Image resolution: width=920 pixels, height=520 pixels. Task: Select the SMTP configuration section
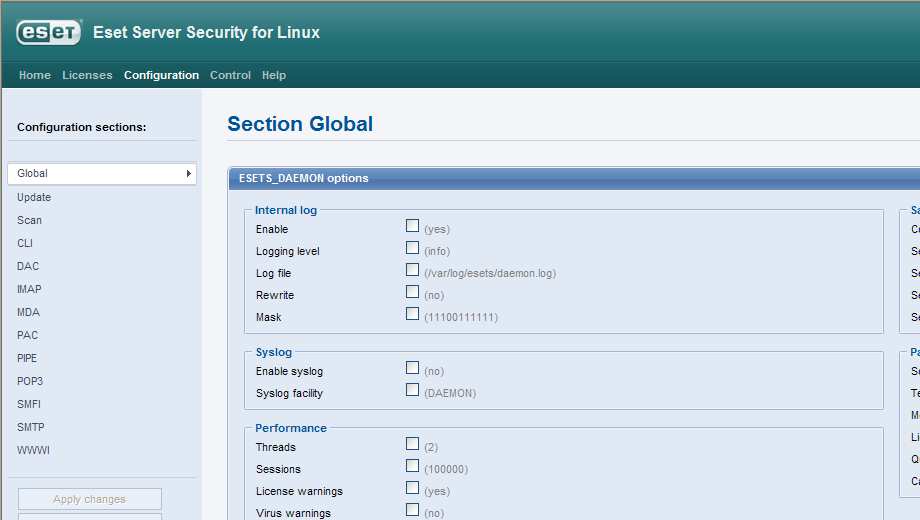(31, 427)
